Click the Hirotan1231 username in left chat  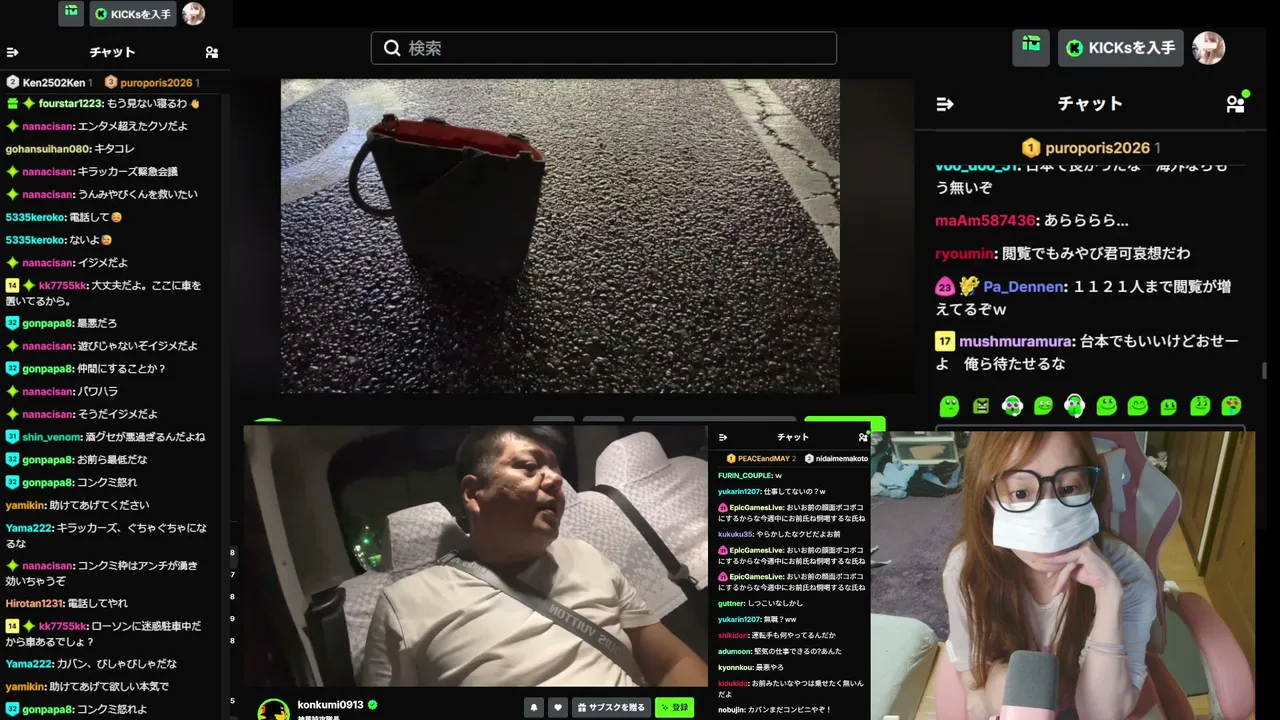(34, 603)
